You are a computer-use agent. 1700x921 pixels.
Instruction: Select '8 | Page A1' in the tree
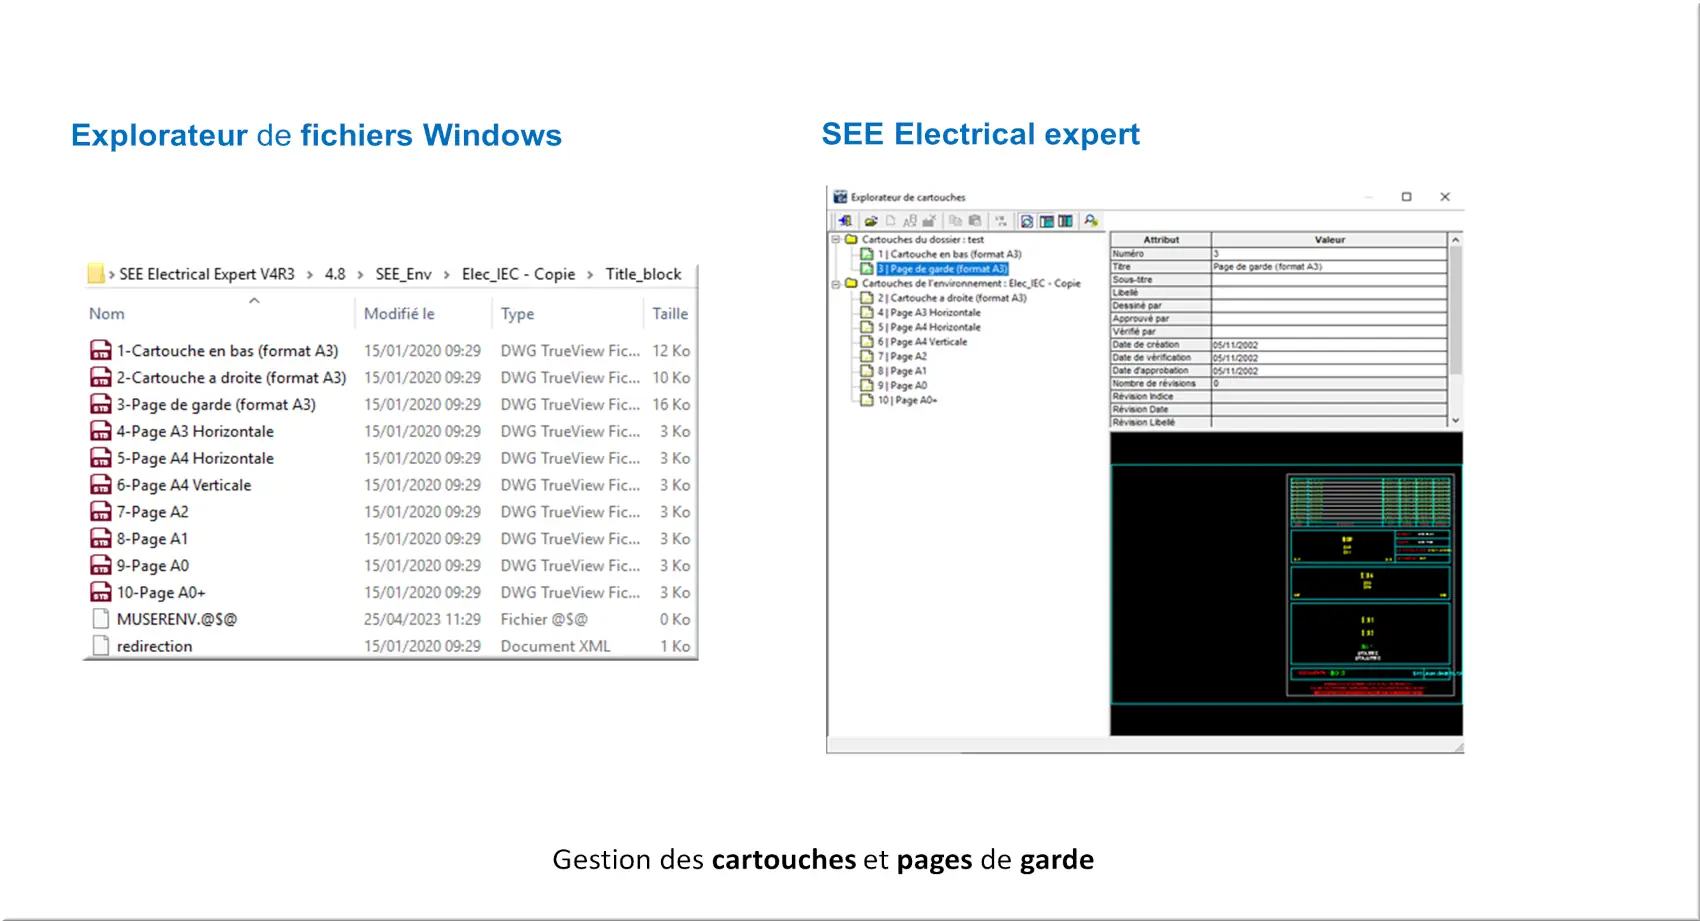pos(902,371)
